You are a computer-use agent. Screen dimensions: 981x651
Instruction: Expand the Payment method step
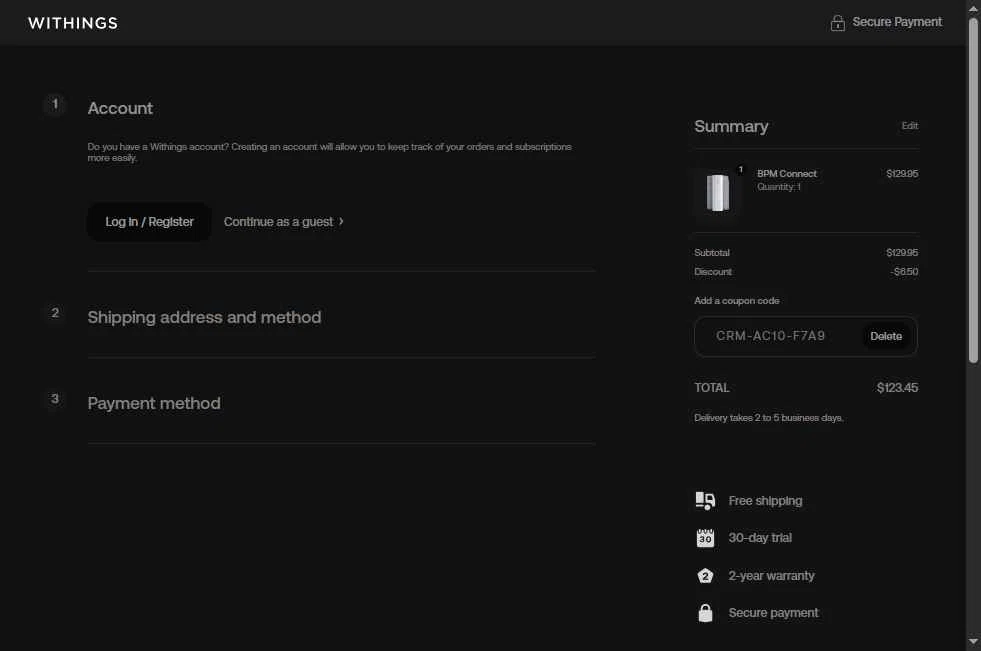coord(154,403)
